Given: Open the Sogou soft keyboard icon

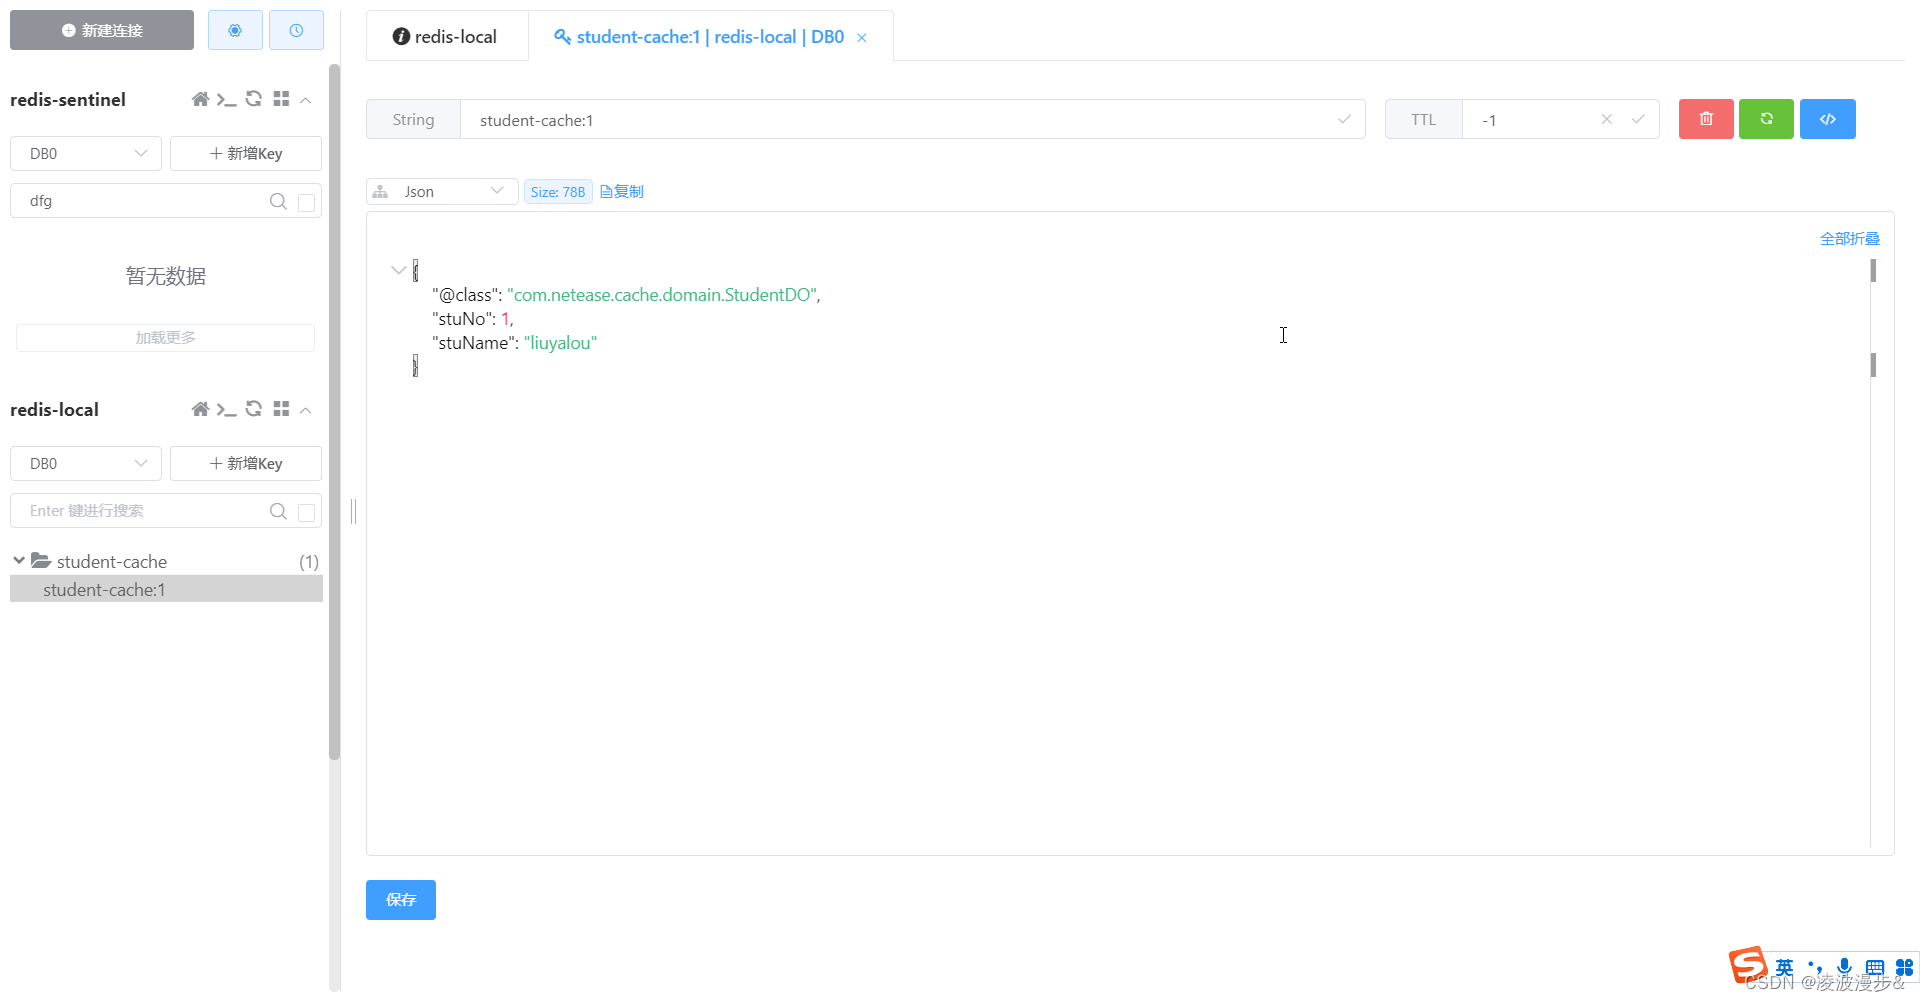Looking at the screenshot, I should (x=1875, y=967).
